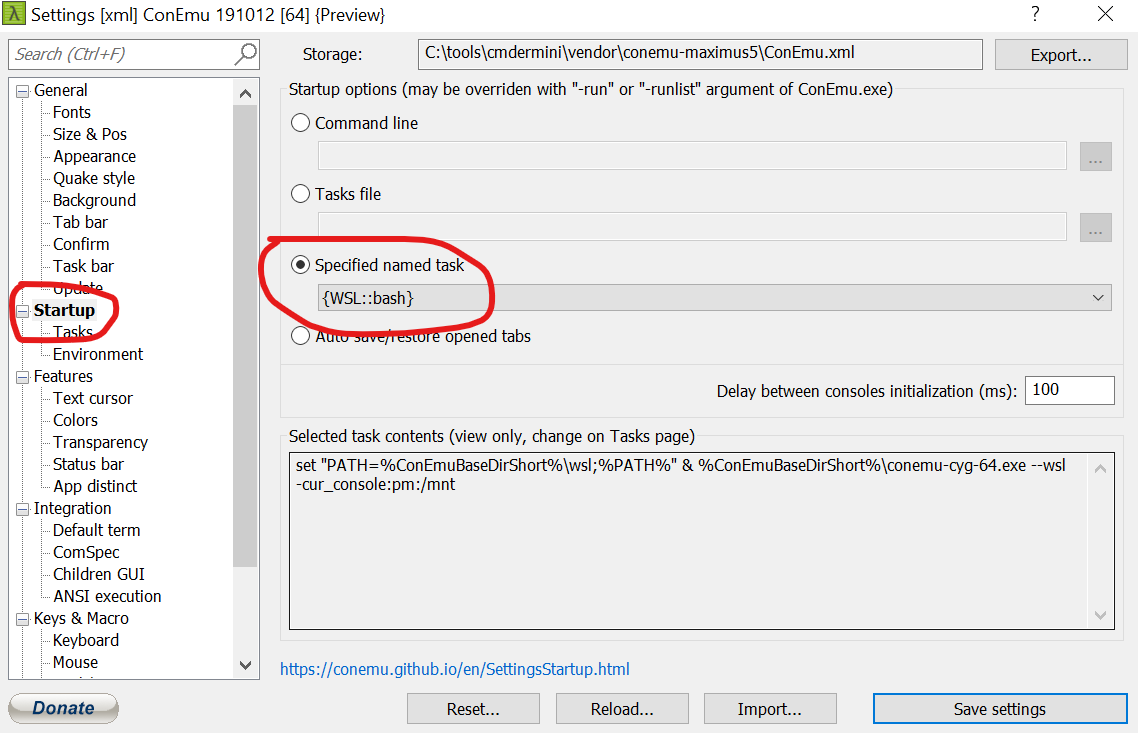The width and height of the screenshot is (1138, 733).
Task: Click the help question mark icon
Action: [x=1035, y=15]
